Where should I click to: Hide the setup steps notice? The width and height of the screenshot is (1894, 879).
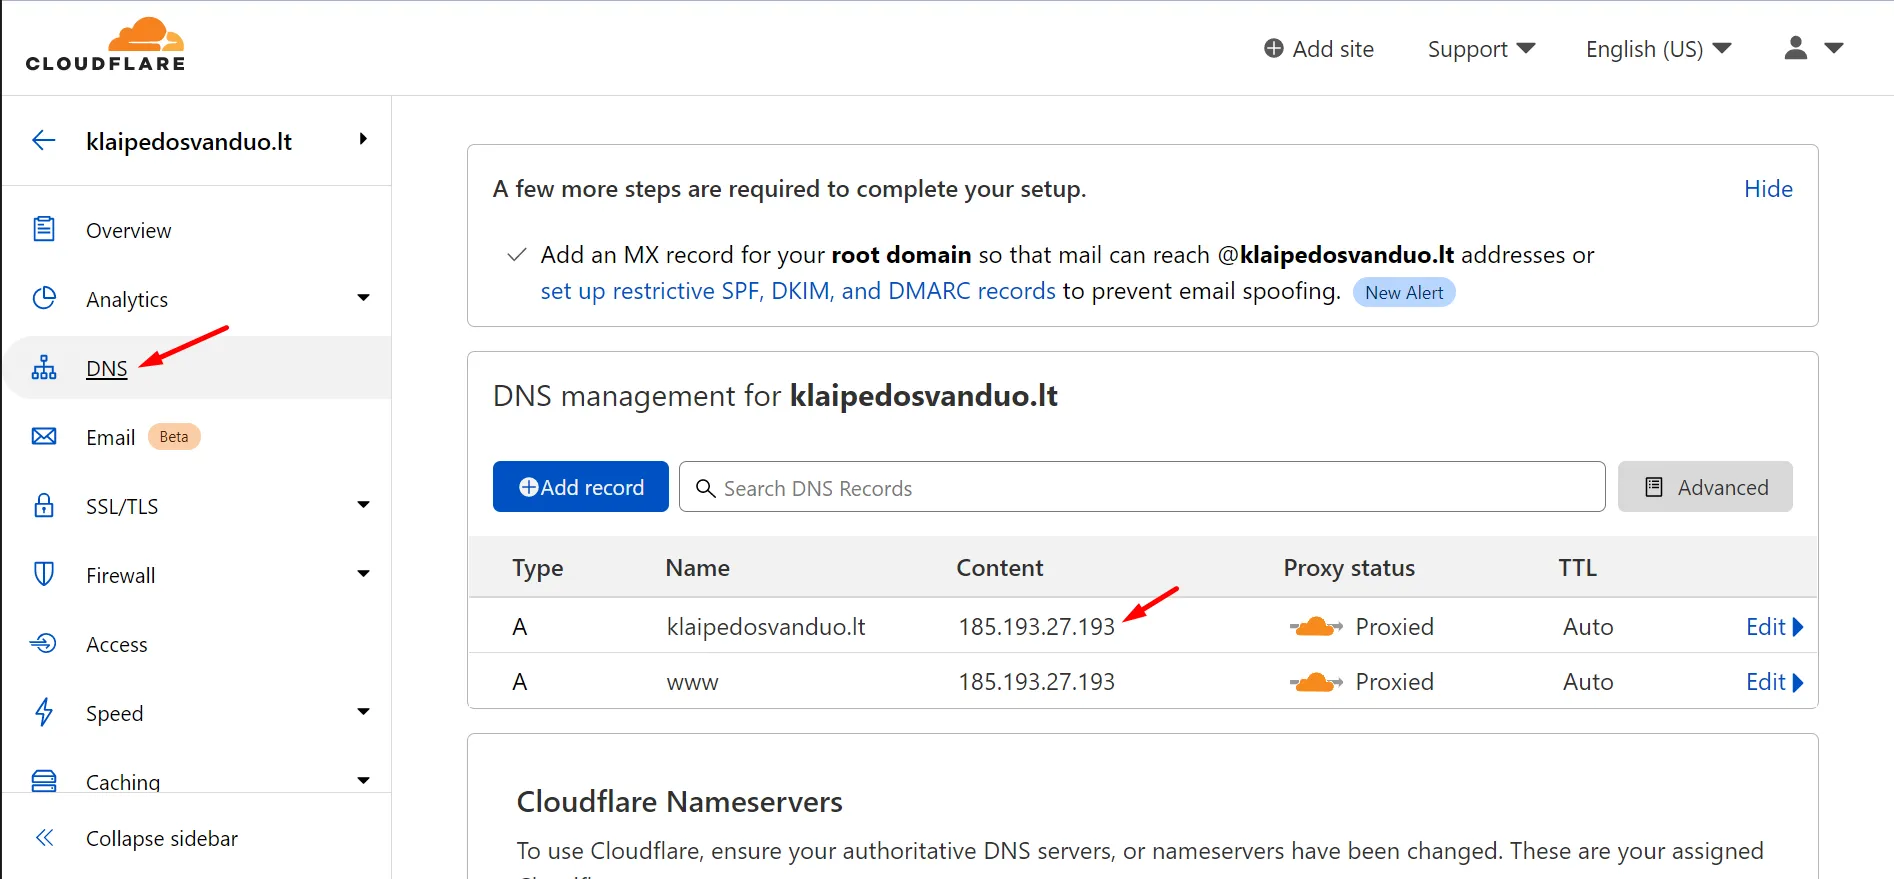(x=1768, y=189)
